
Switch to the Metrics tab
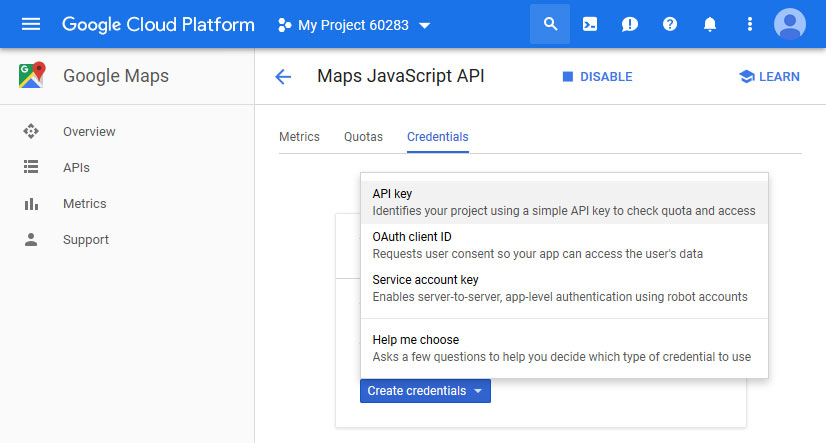click(x=299, y=137)
